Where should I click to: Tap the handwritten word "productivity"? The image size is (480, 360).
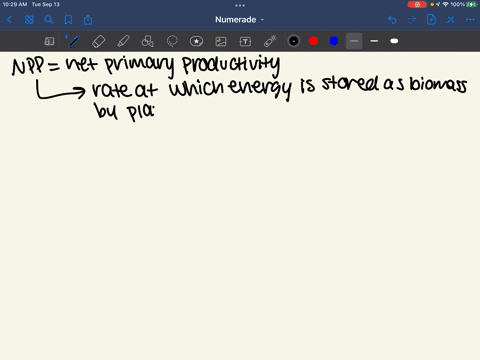pos(231,65)
